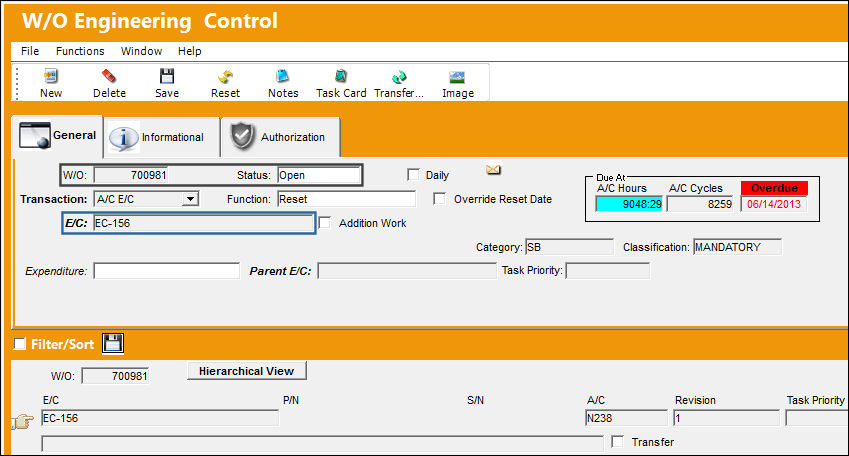Click the Classification field MANDATORY
Image resolution: width=849 pixels, height=456 pixels.
tap(737, 247)
